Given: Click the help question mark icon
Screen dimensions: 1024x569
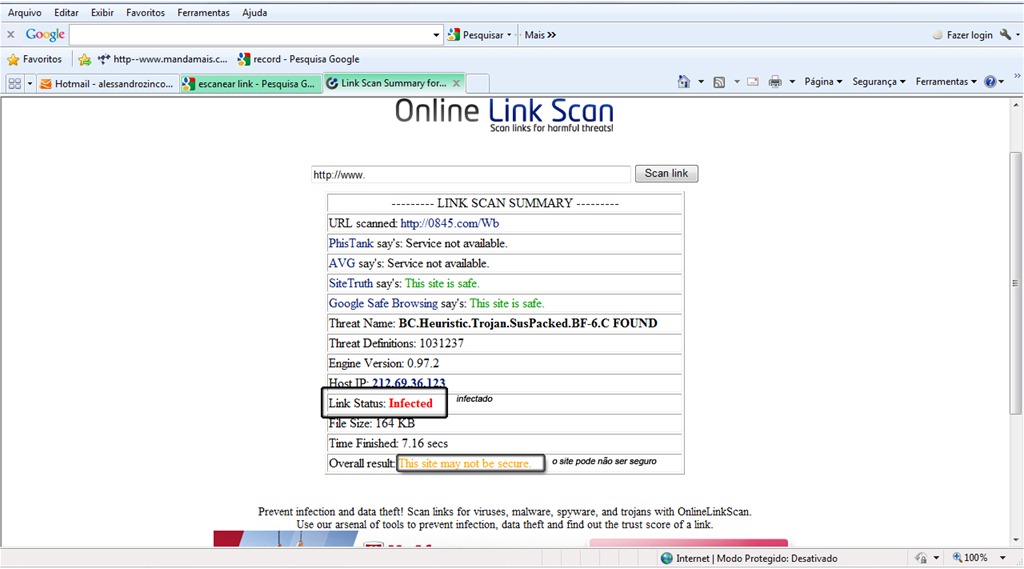Looking at the screenshot, I should click(x=990, y=82).
